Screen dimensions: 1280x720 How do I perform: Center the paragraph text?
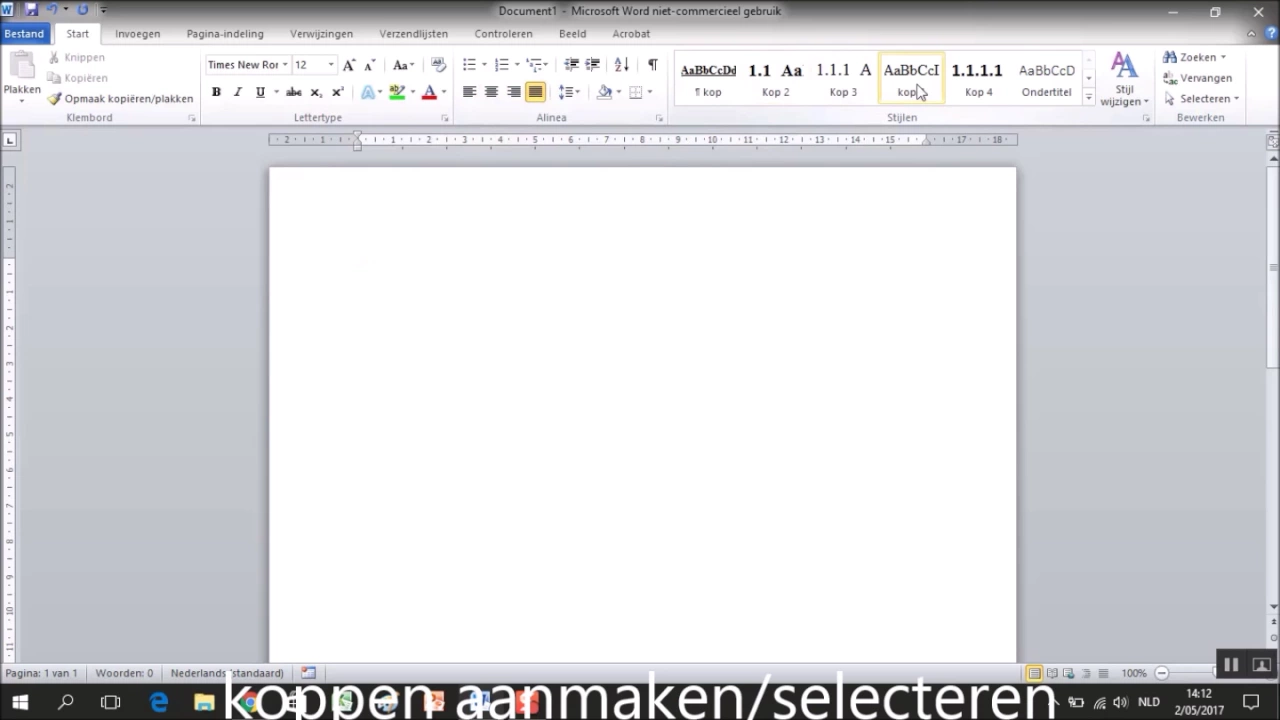(491, 92)
